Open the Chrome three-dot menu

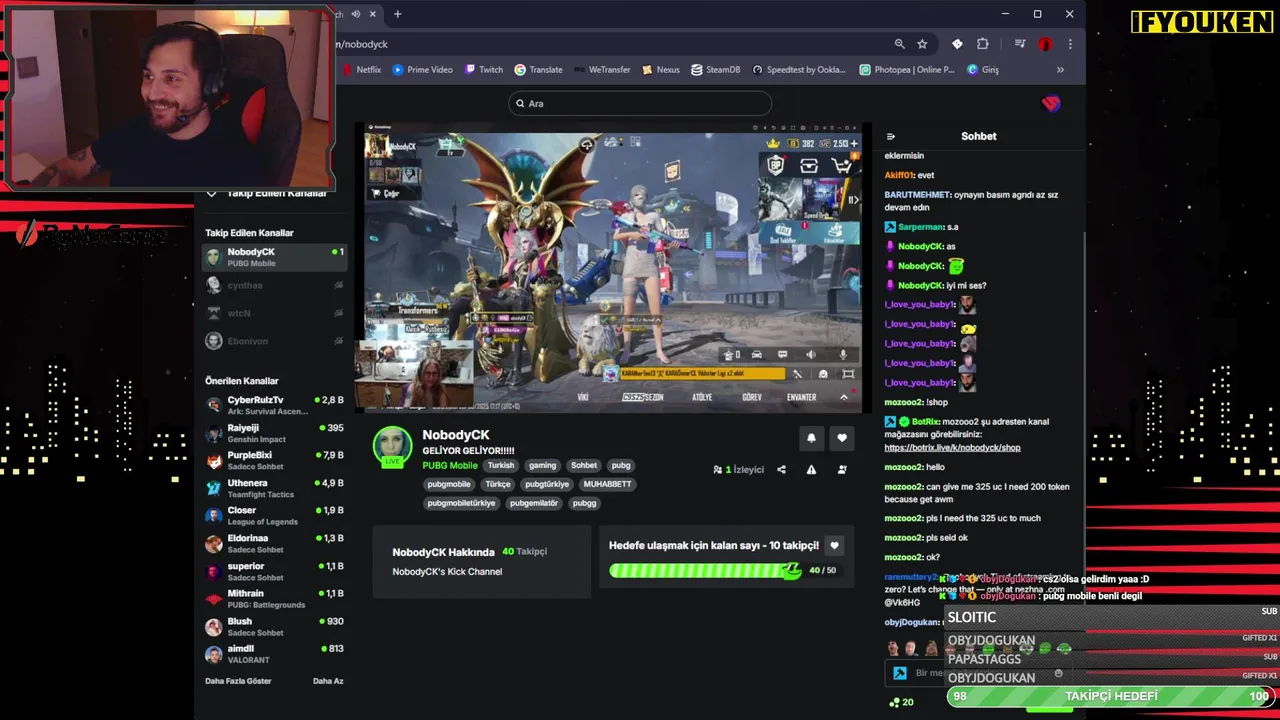click(1070, 44)
